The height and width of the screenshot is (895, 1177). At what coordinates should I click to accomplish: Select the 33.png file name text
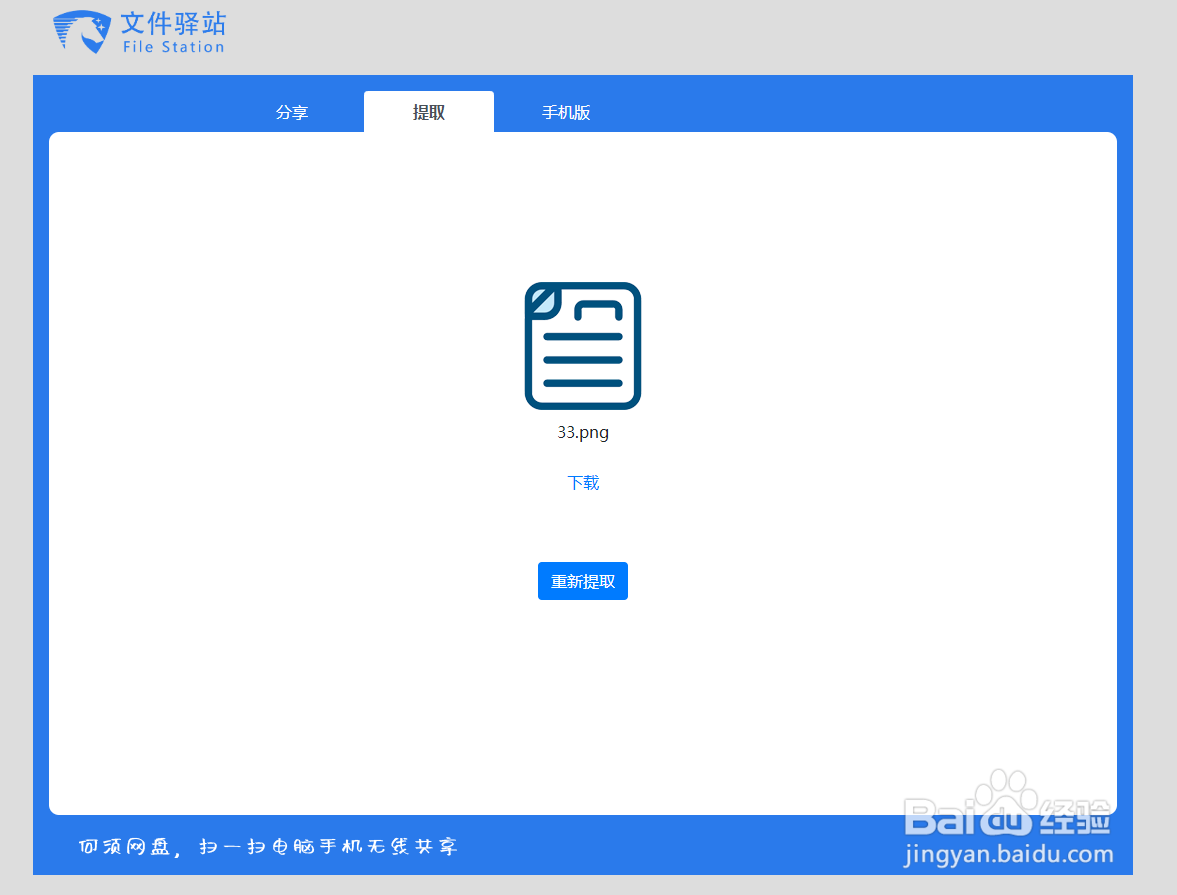point(583,432)
